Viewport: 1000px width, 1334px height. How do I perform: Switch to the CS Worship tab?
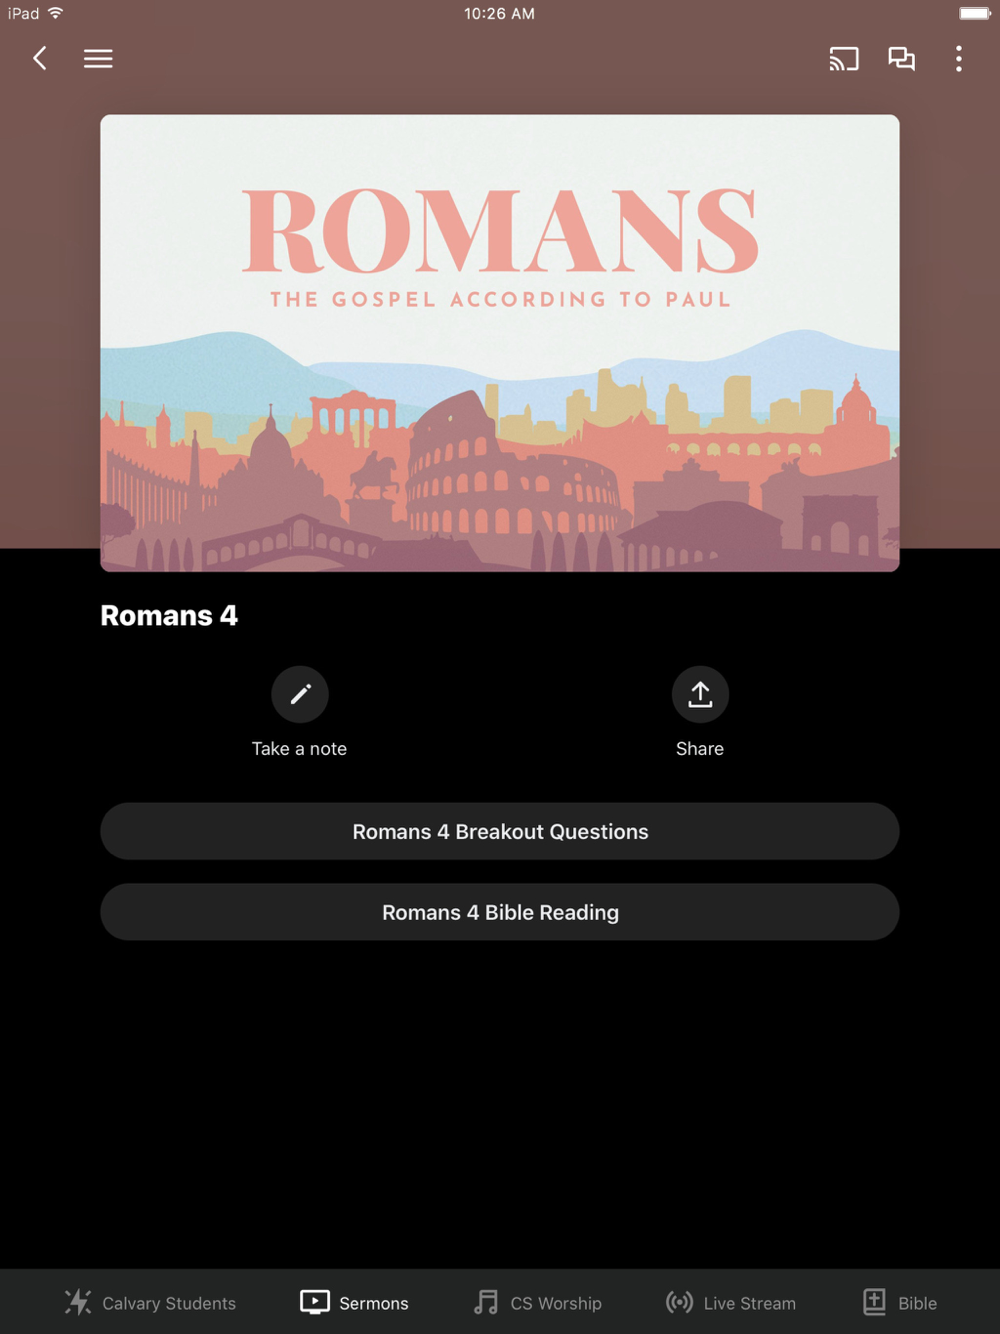pos(538,1302)
